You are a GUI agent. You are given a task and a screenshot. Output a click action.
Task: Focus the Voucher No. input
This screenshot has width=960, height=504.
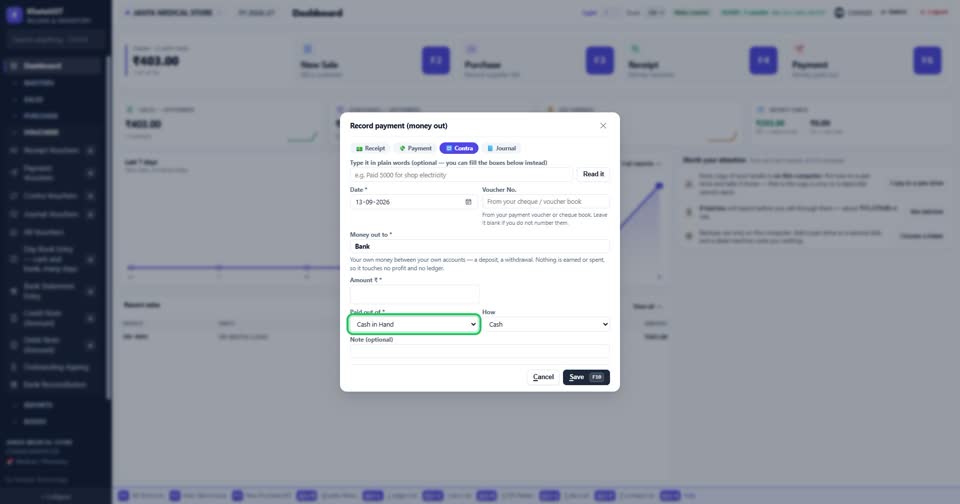[546, 201]
